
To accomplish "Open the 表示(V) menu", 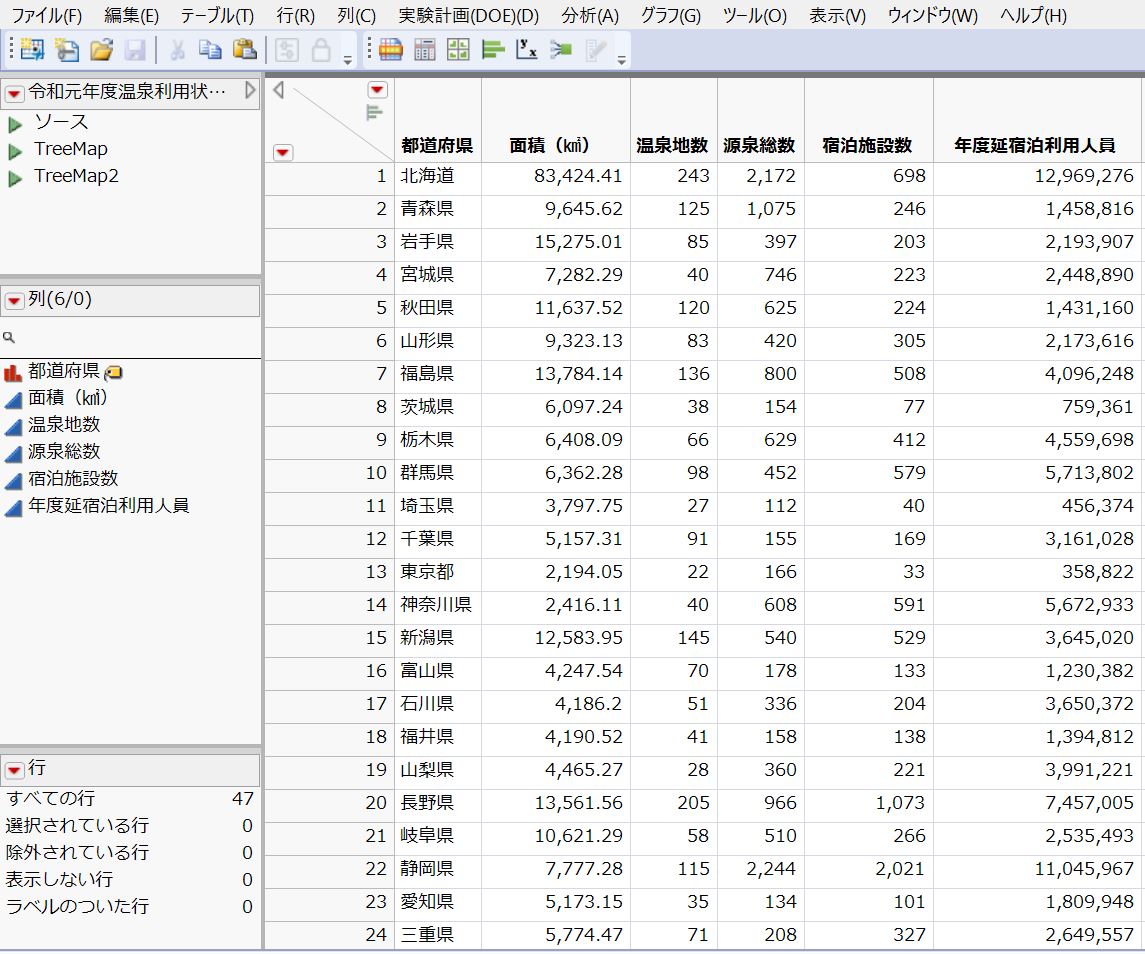I will pos(838,15).
